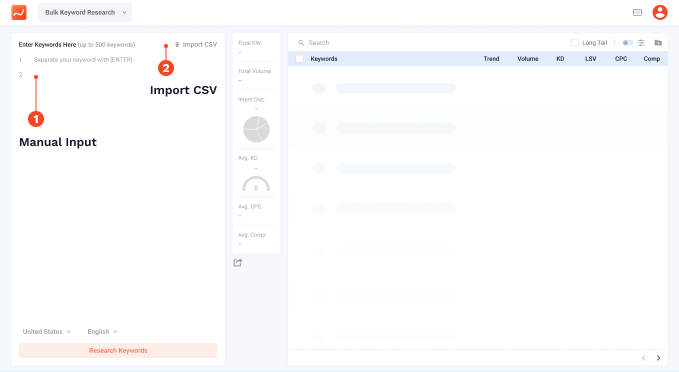The image size is (679, 372).
Task: Sort by CPC column header
Action: coord(621,59)
